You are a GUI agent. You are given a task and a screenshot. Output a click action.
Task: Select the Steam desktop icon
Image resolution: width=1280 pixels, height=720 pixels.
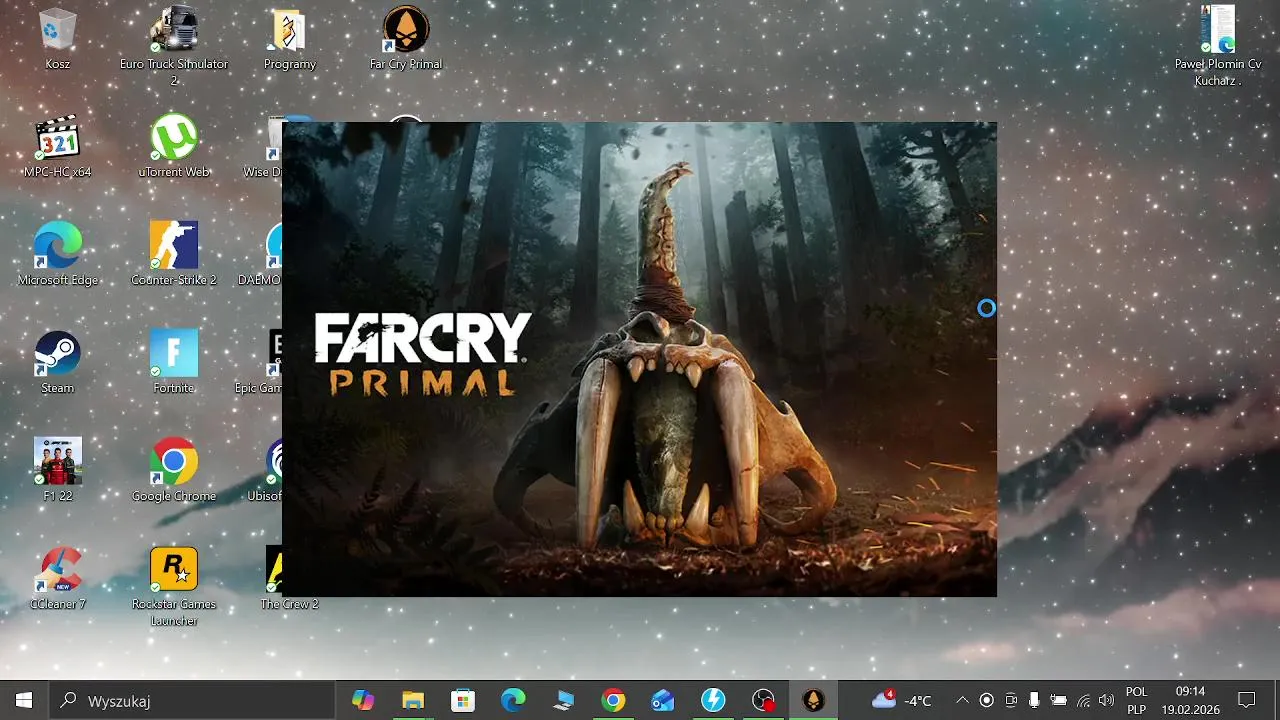click(57, 362)
